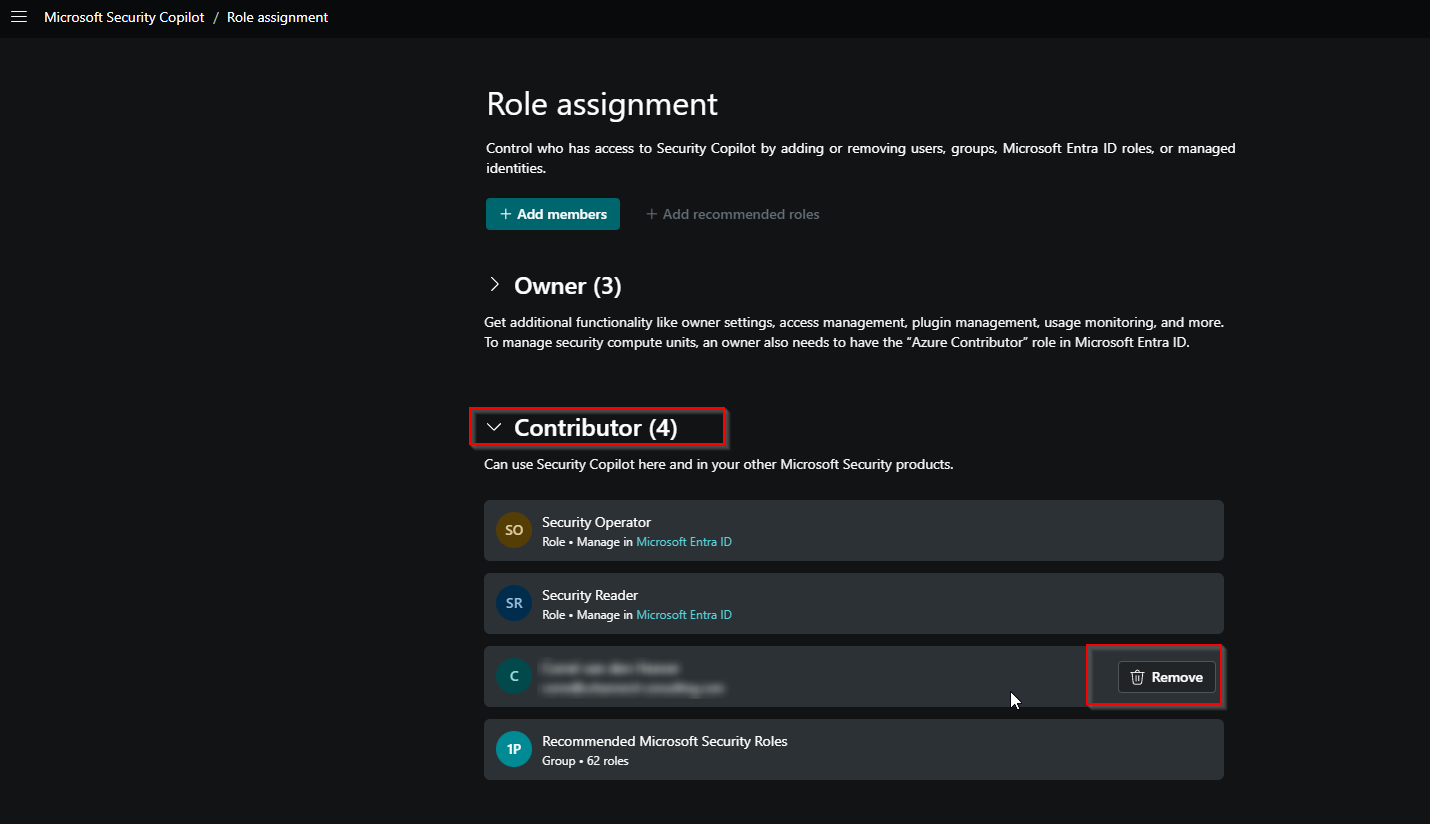The height and width of the screenshot is (824, 1430).
Task: Click the SR avatar for Security Reader
Action: [514, 604]
